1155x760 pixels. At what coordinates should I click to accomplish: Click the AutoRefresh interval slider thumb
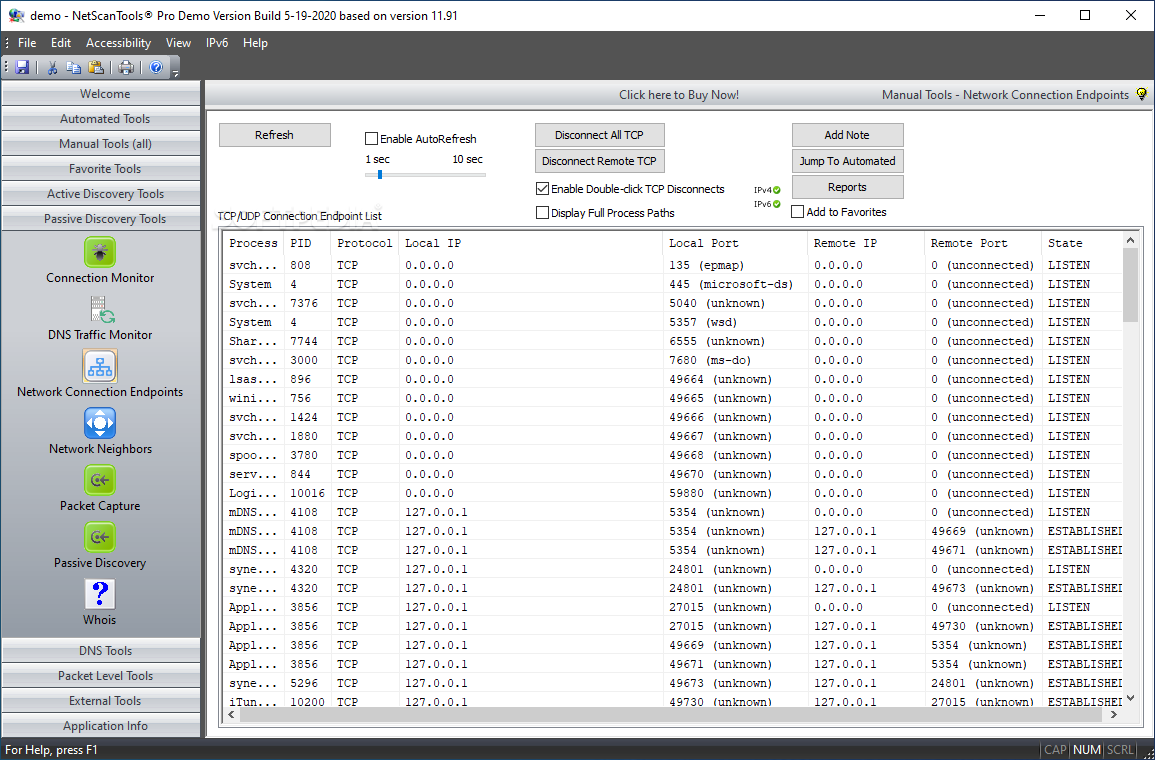tap(379, 175)
